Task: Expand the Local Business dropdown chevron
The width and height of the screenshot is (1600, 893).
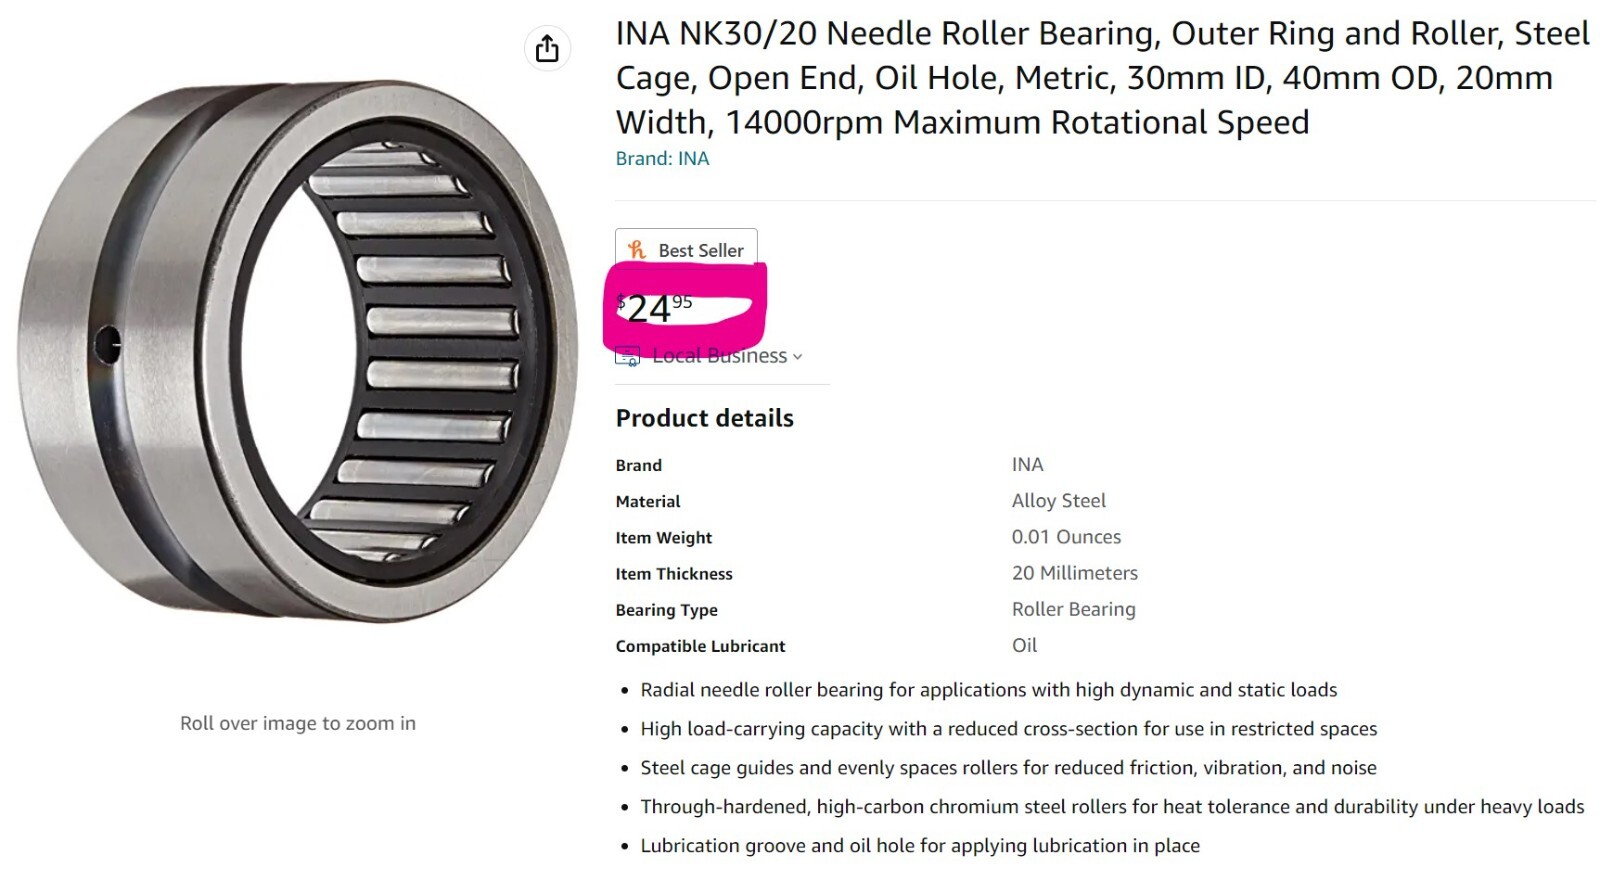Action: [x=796, y=357]
